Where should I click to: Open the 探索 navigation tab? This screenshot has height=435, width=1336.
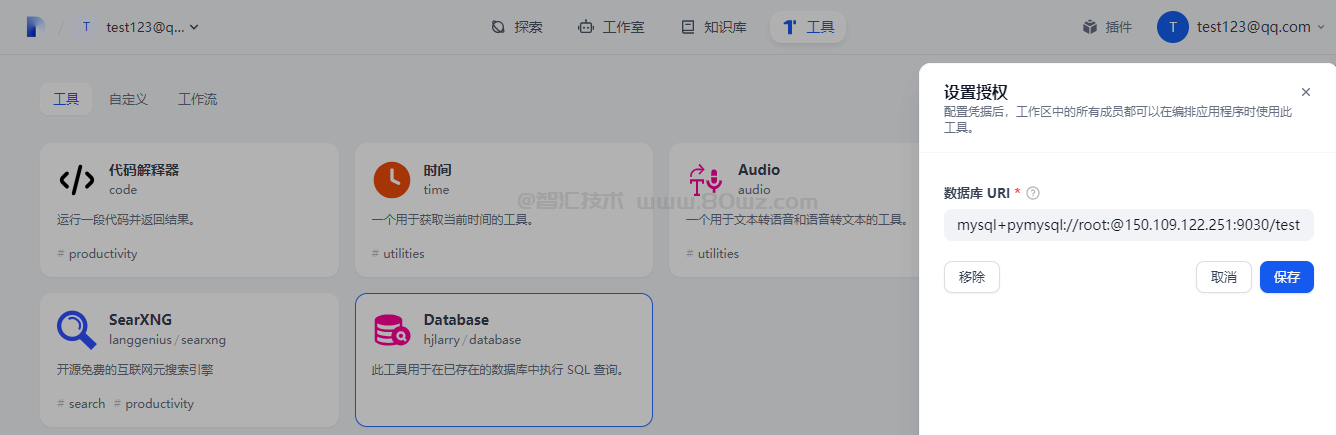(517, 27)
